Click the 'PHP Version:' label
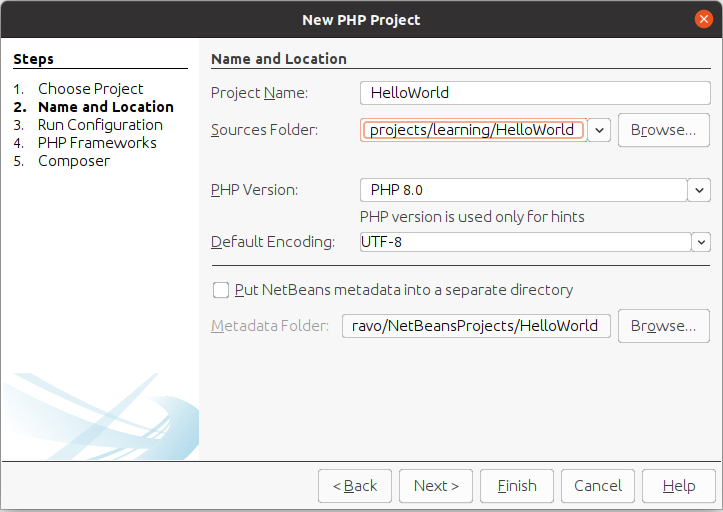Screen dimensions: 723x512 255,190
